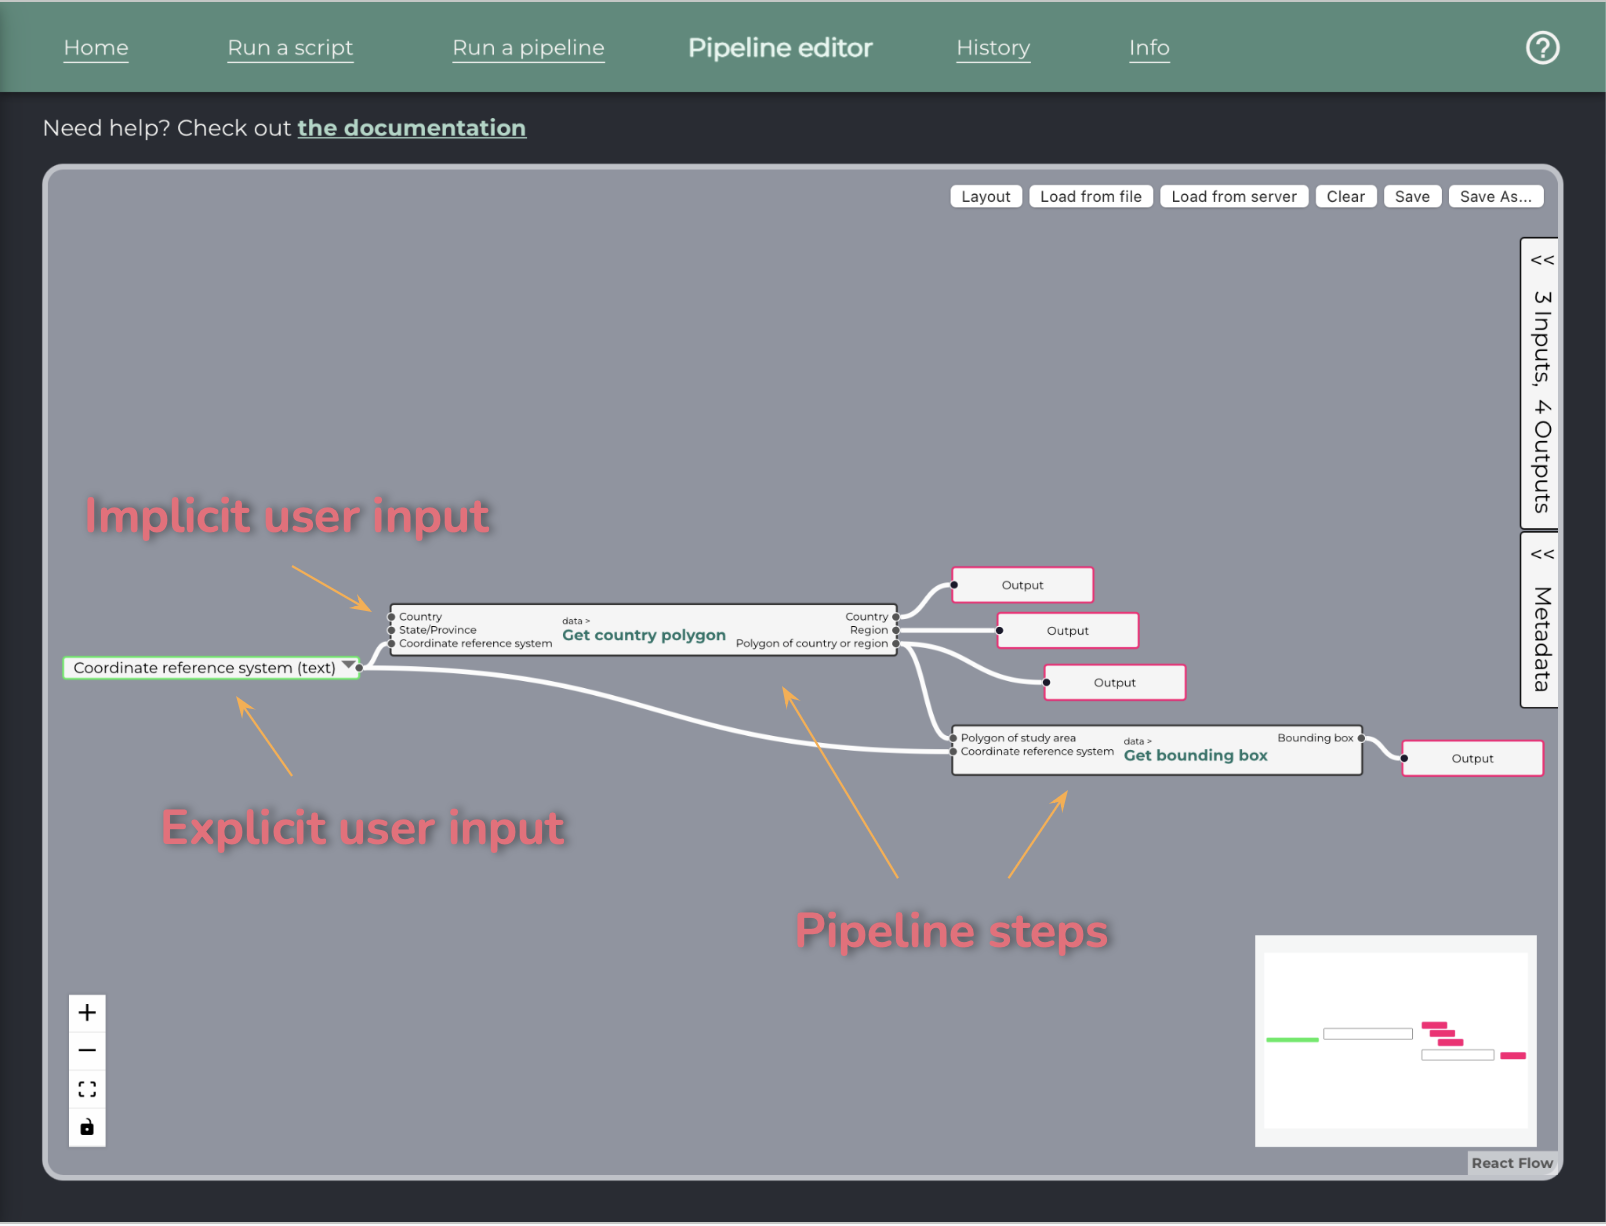1606x1226 pixels.
Task: Select the Coordinate reference system (text) input node
Action: click(211, 668)
